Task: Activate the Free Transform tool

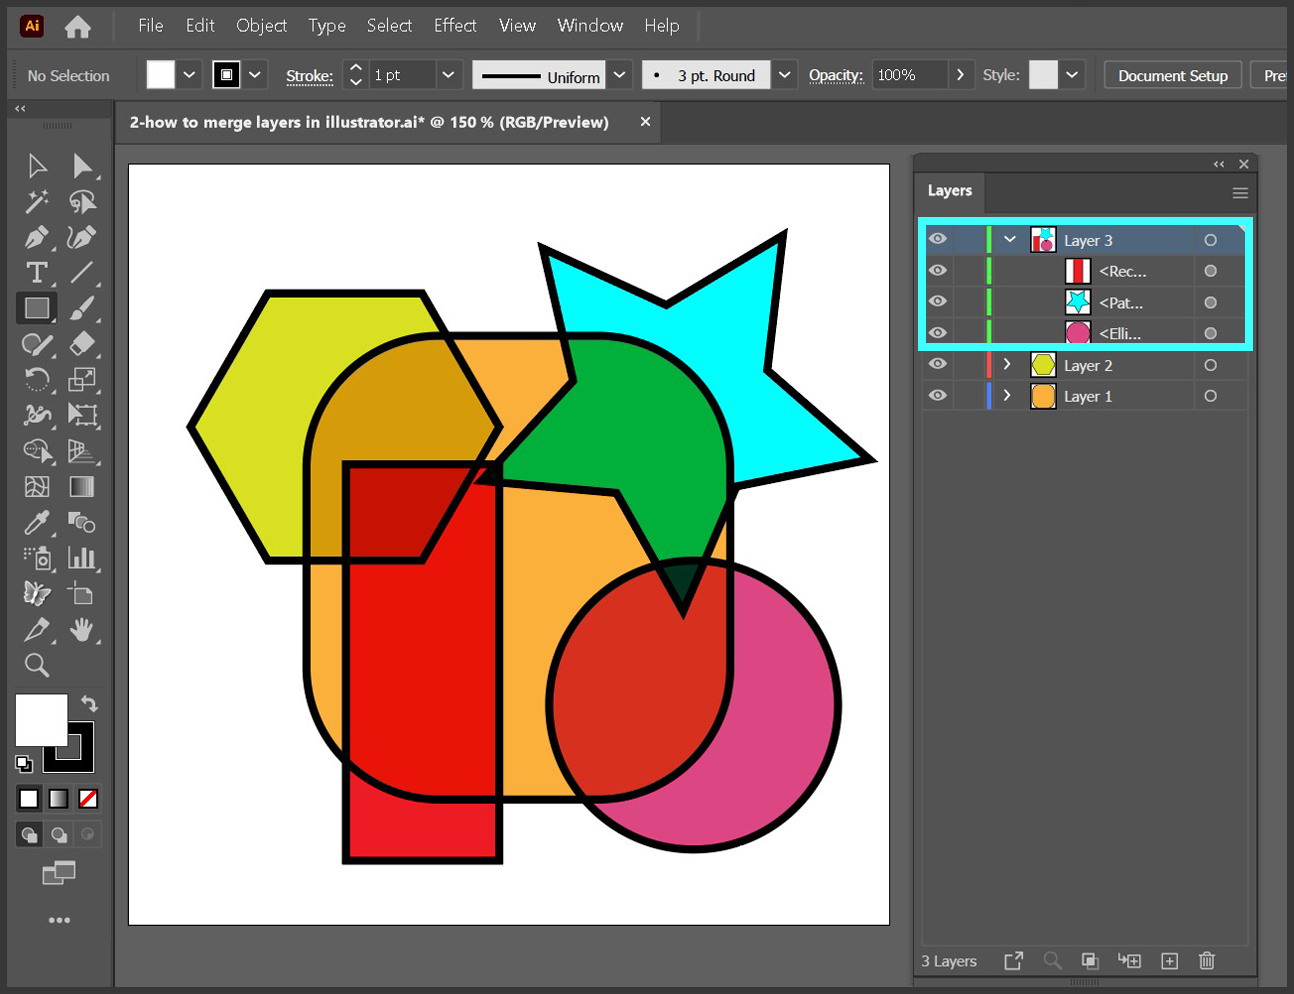Action: (x=82, y=415)
